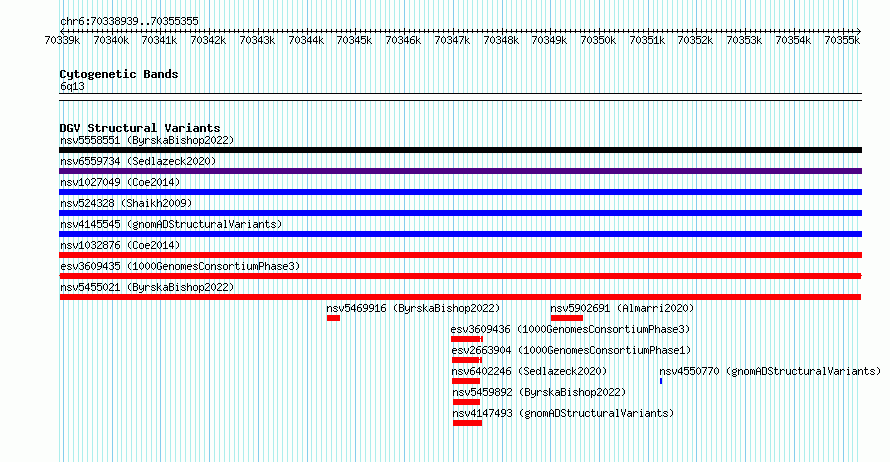Click the 70345k ruler position
The height and width of the screenshot is (462, 890).
(x=355, y=40)
